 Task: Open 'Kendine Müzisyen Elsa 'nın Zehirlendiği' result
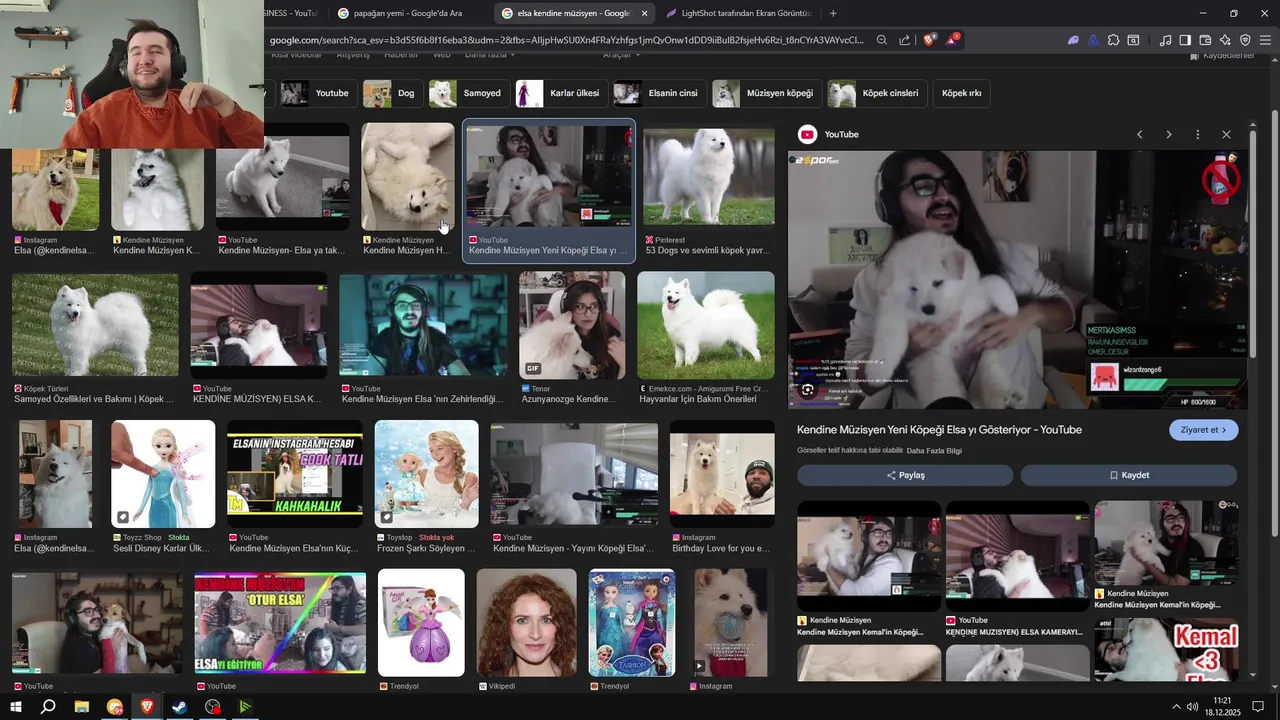423,325
